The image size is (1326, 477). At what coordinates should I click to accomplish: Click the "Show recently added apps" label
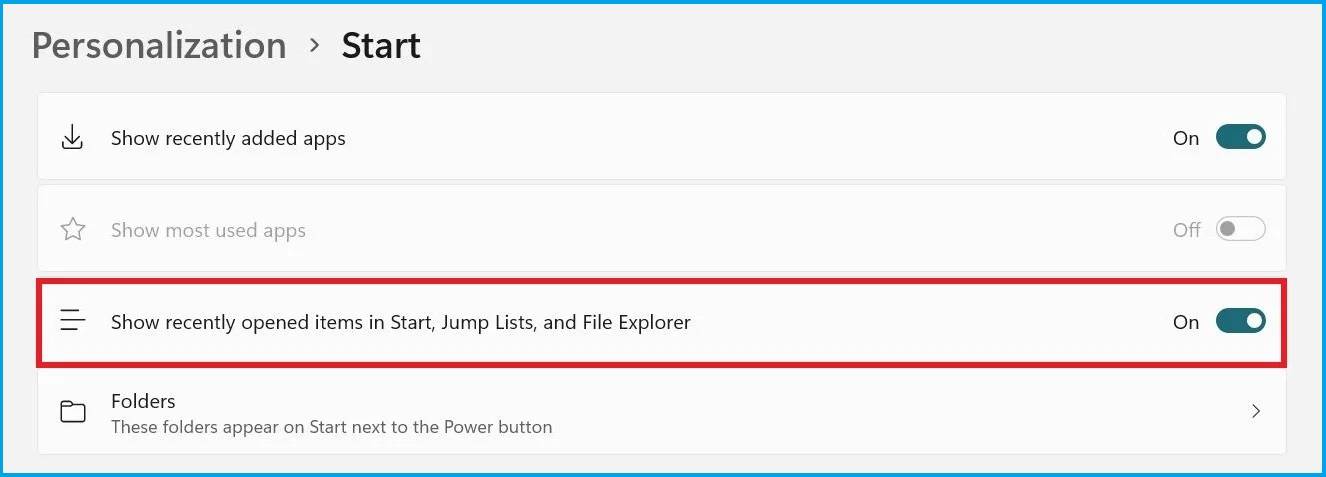228,138
